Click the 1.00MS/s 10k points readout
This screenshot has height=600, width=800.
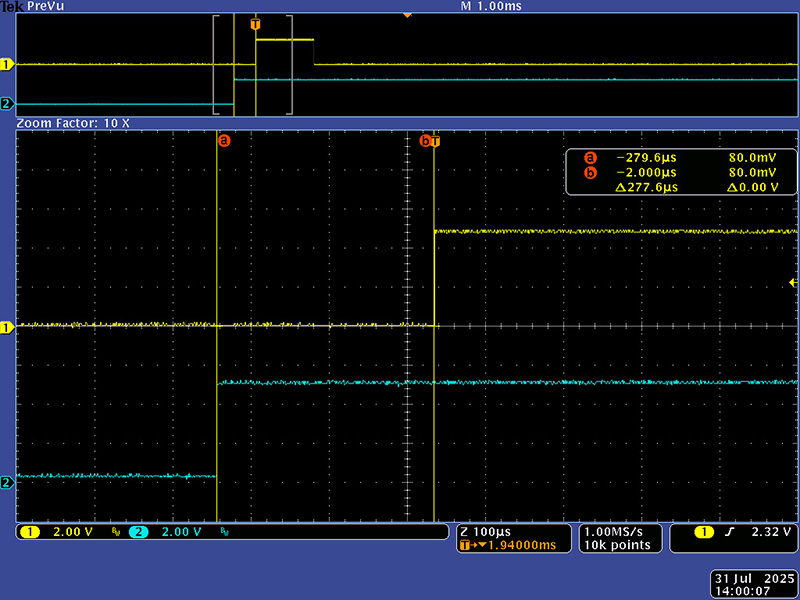(619, 538)
